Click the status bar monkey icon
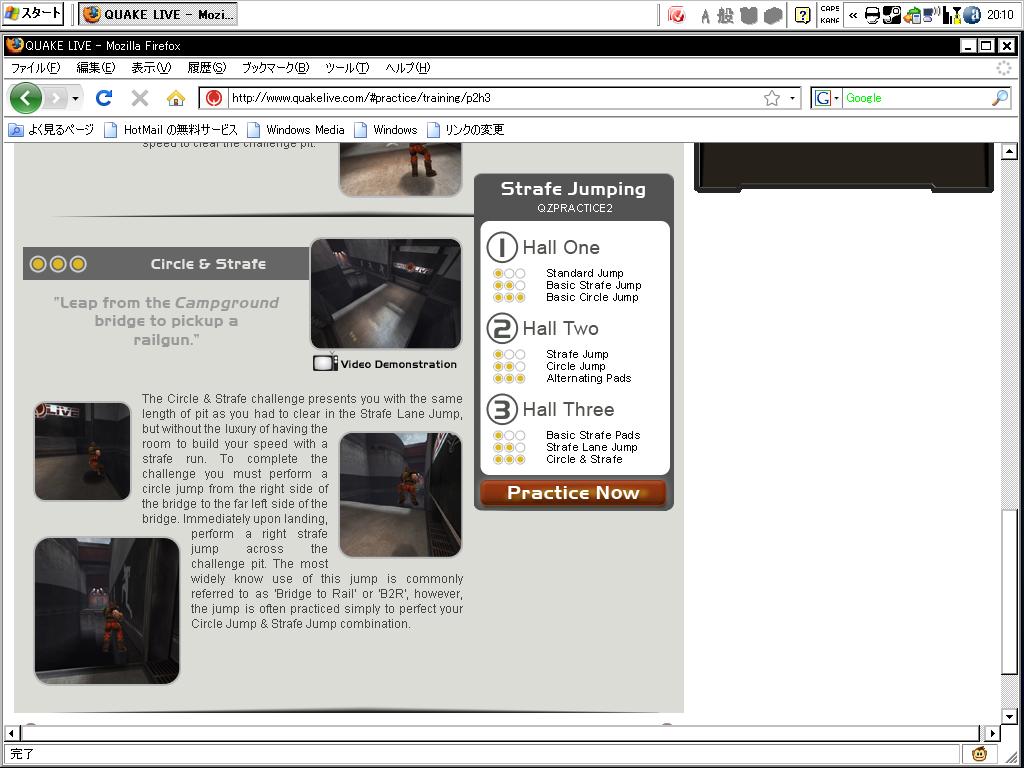1024x768 pixels. point(979,754)
